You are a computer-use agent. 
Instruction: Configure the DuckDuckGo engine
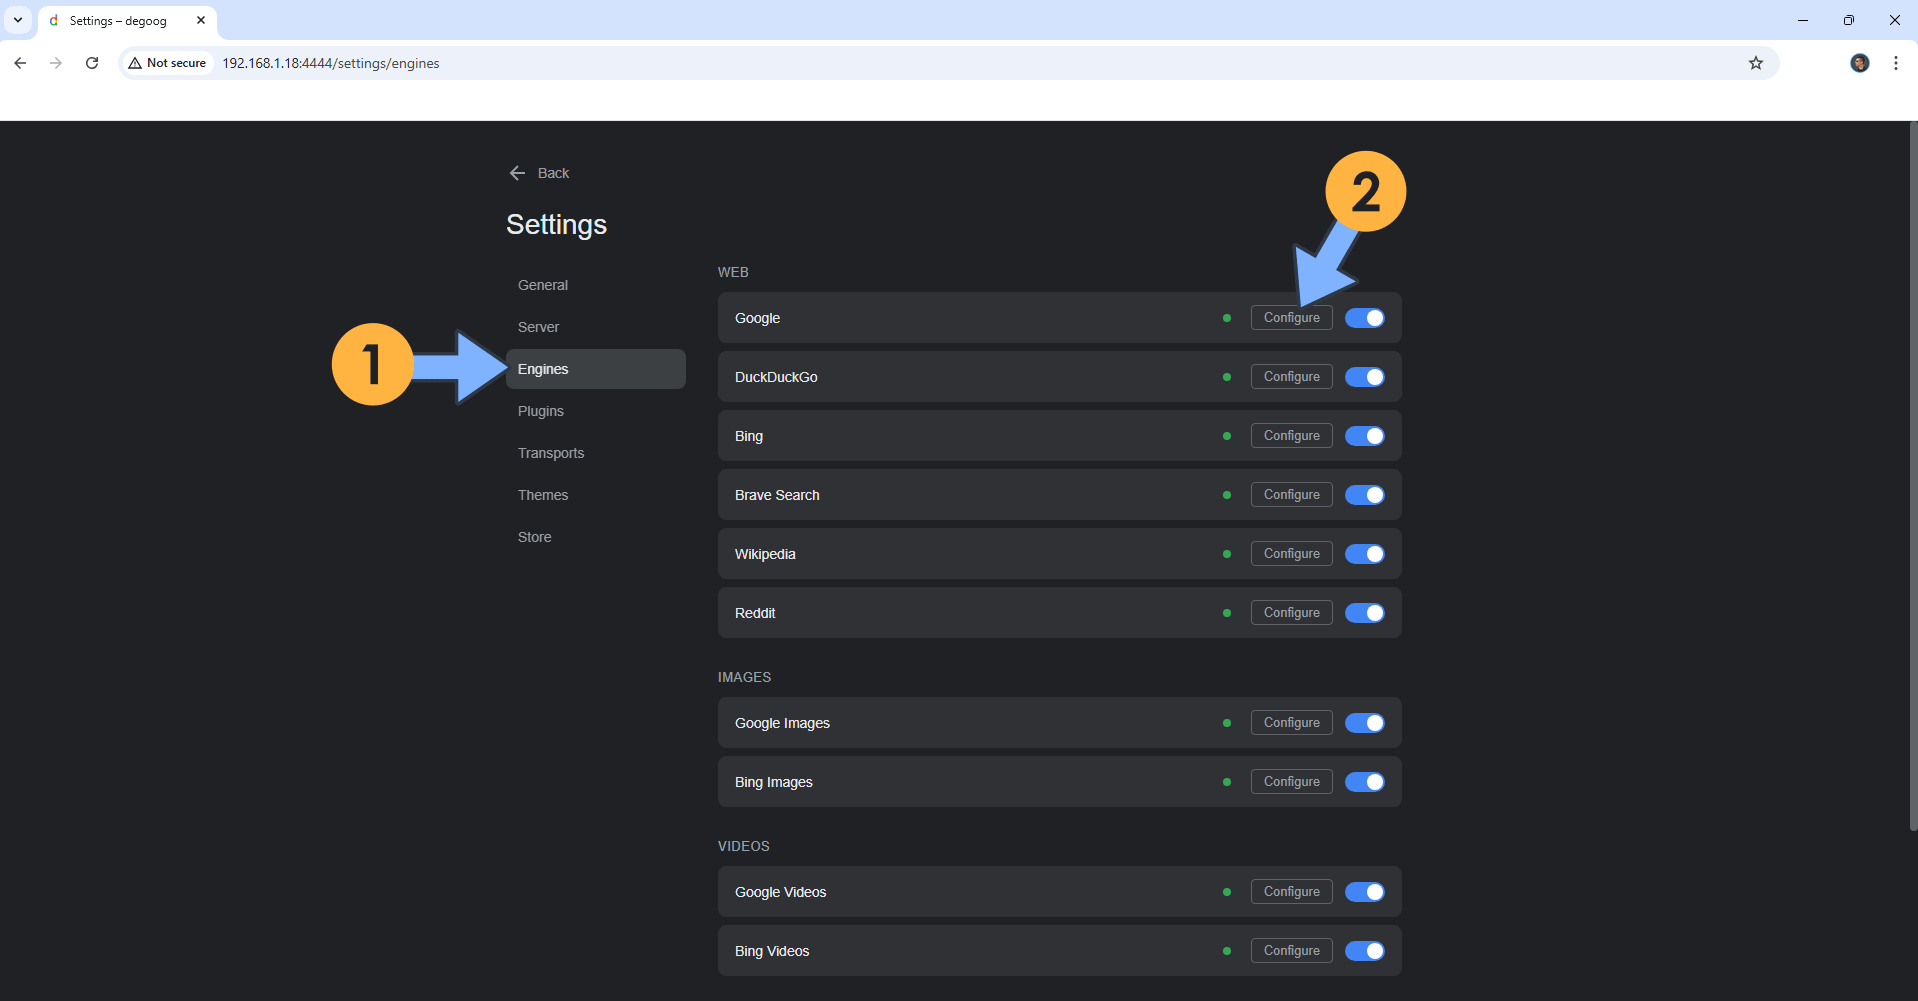pos(1291,376)
